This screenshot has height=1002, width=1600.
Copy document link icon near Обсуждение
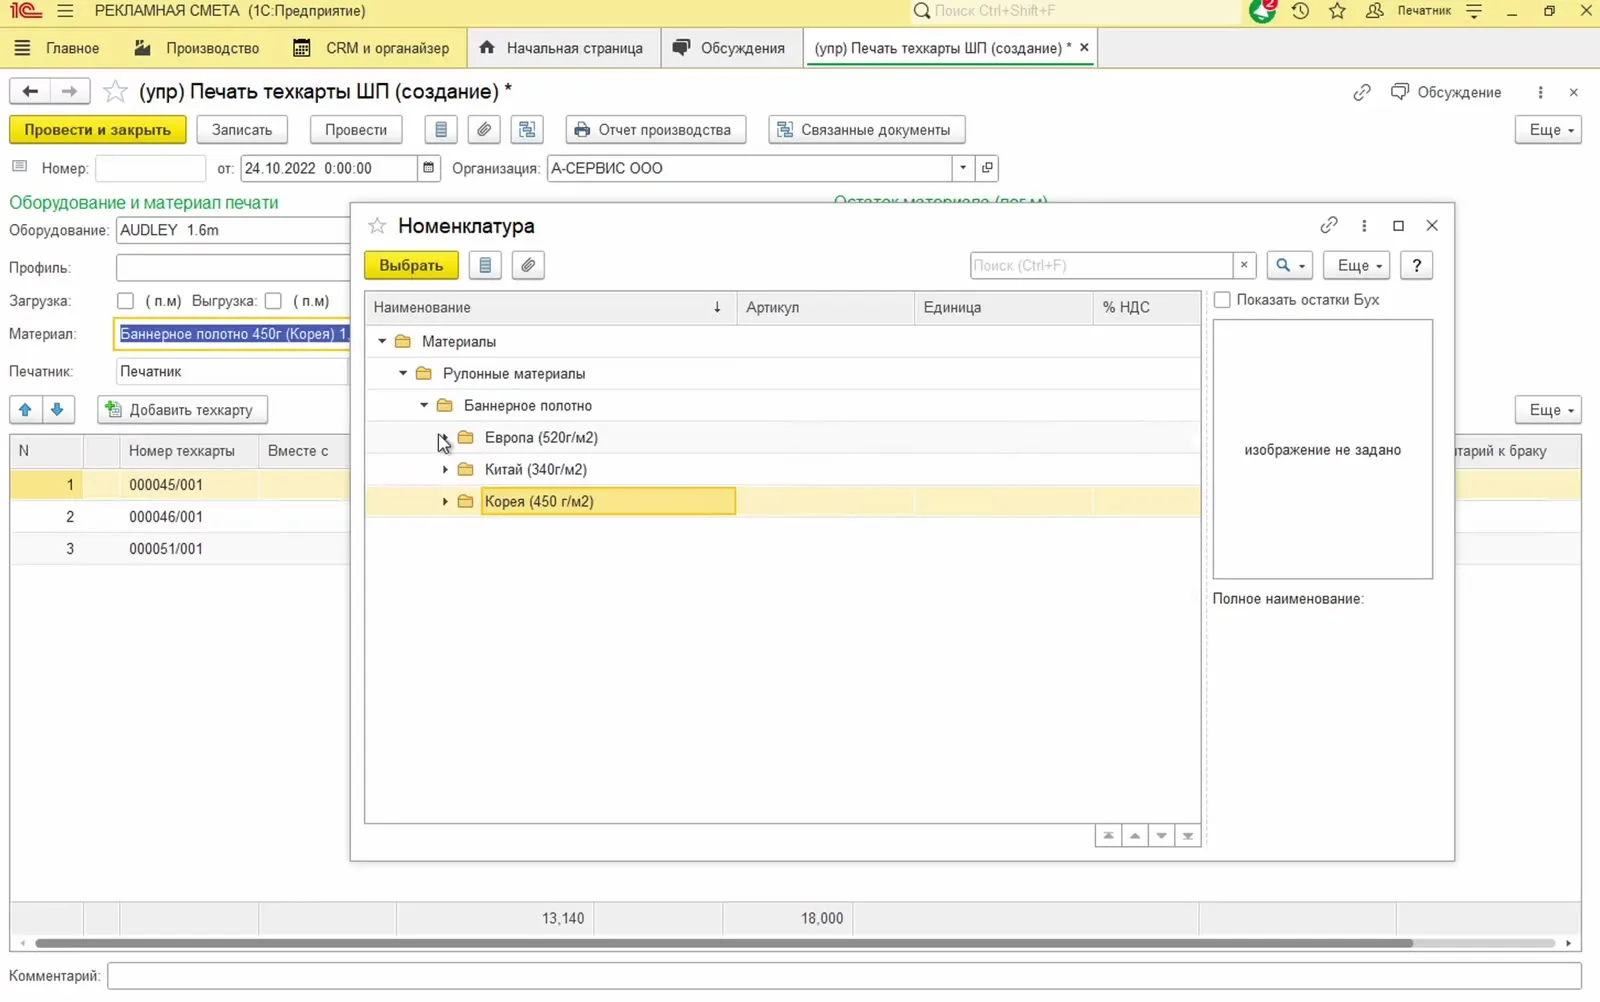tap(1362, 92)
